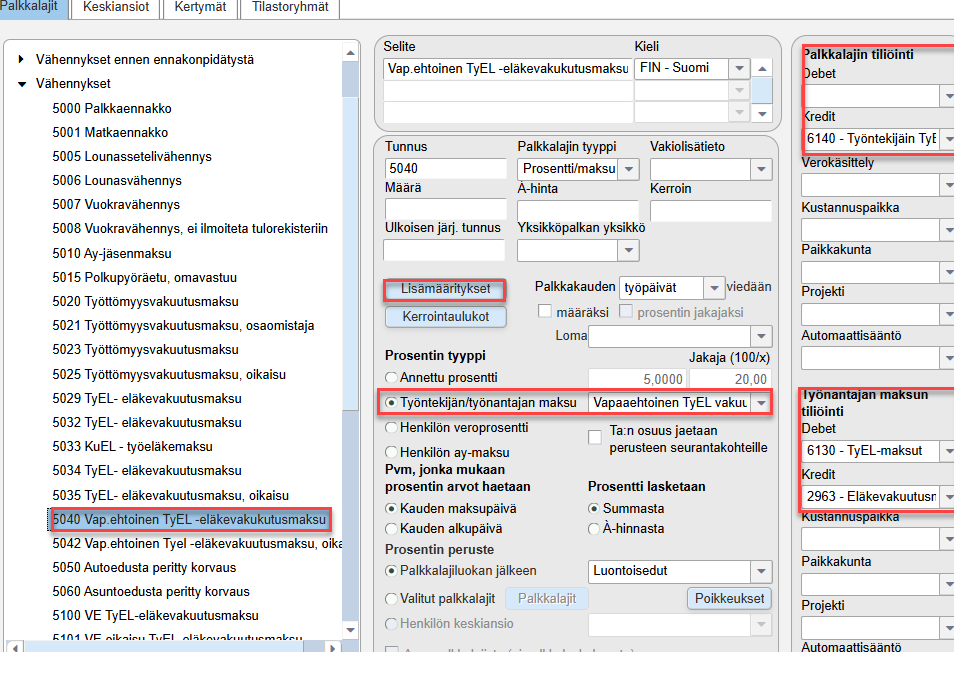Open the Yksikköpalkan yksikkö dropdown
Image resolution: width=966 pixels, height=680 pixels.
629,250
